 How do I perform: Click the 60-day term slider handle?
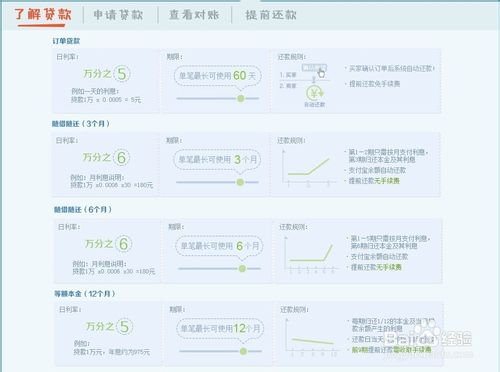[241, 98]
